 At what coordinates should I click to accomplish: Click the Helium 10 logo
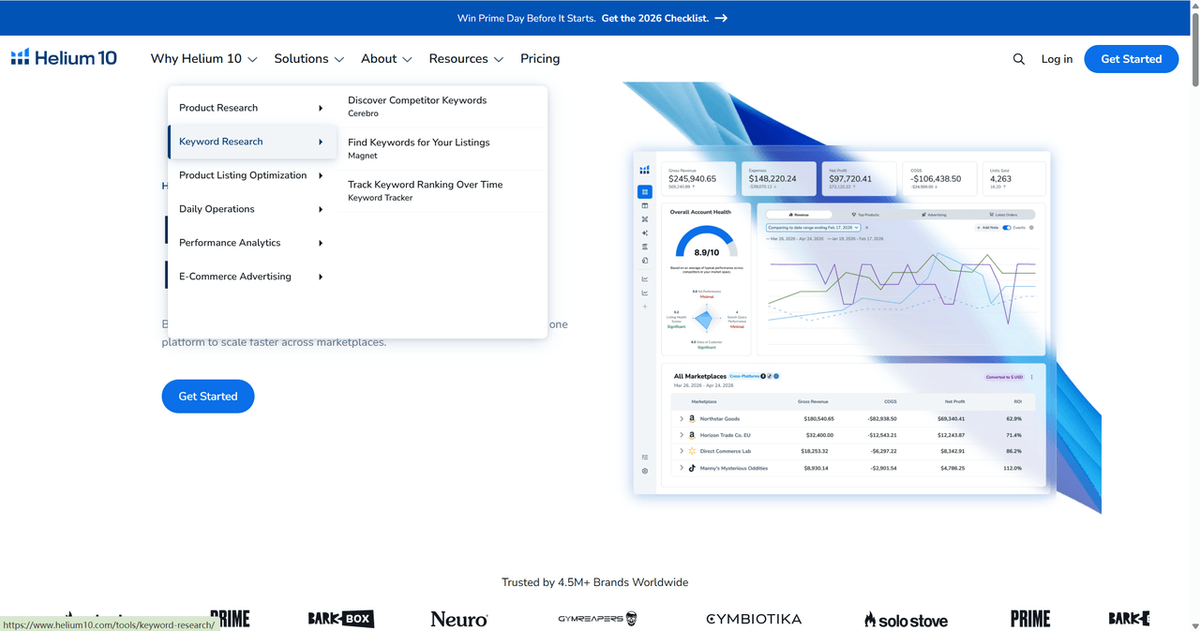click(64, 58)
